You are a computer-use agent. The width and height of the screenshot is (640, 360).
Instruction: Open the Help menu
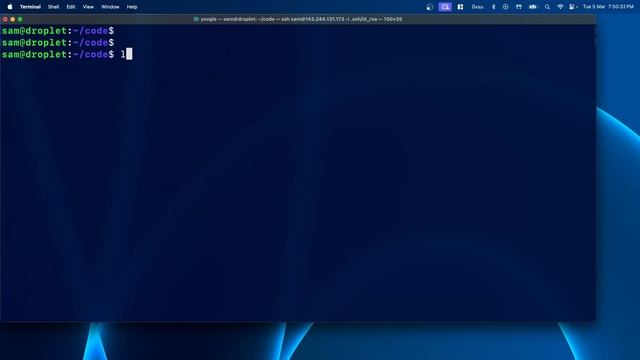[132, 7]
